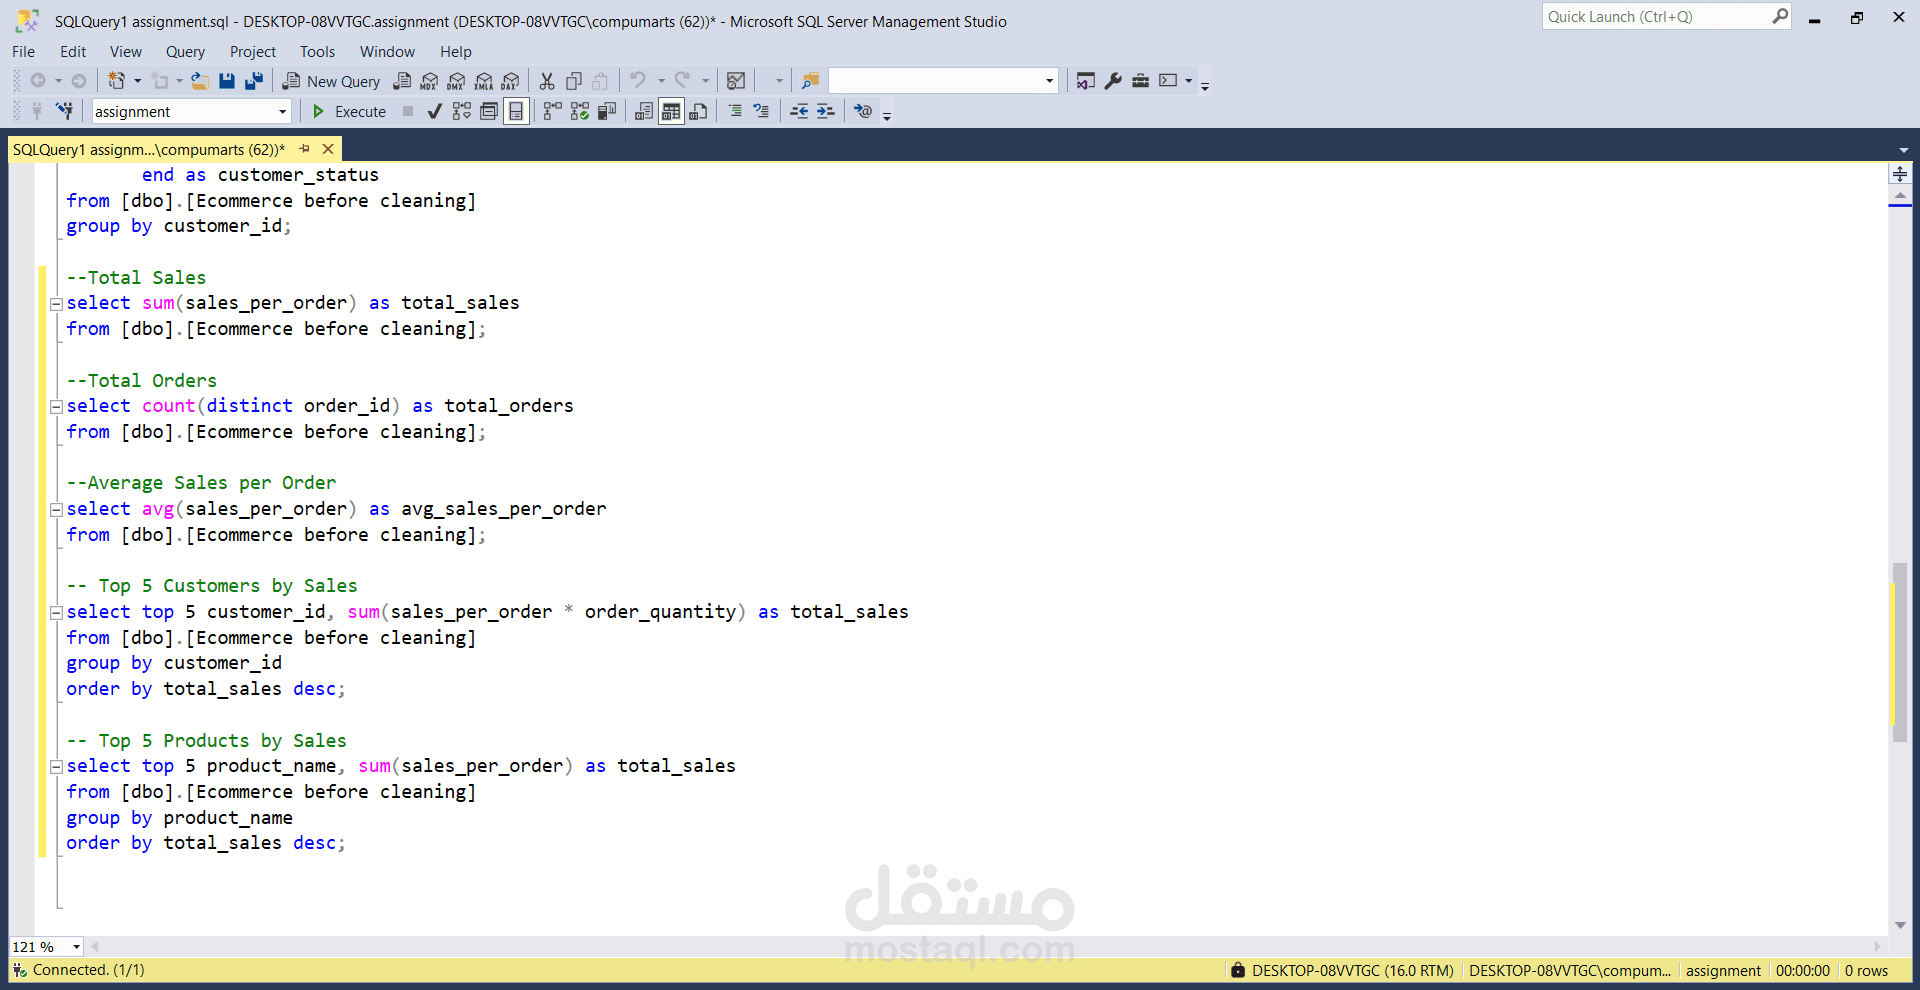The image size is (1920, 990).
Task: Open the 121 % zoom dropdown
Action: (x=76, y=947)
